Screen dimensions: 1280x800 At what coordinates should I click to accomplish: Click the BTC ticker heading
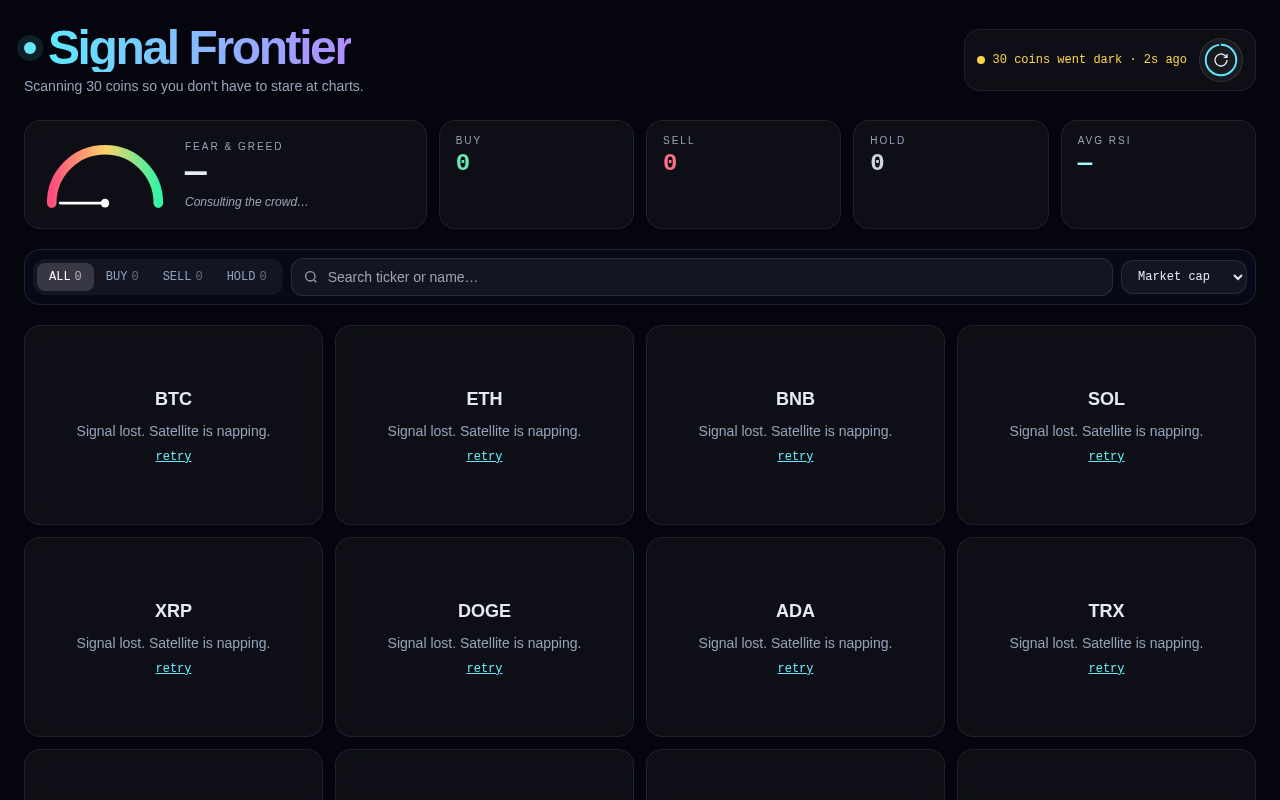(173, 399)
